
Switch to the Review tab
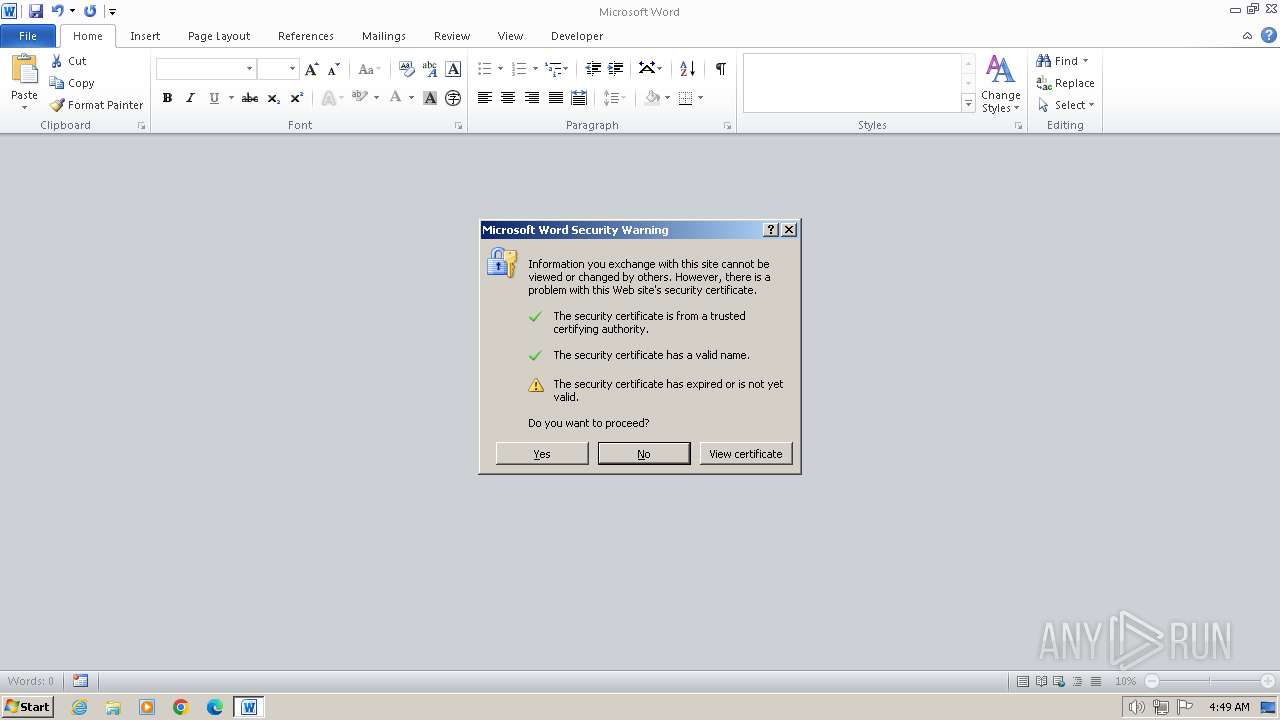[x=452, y=36]
